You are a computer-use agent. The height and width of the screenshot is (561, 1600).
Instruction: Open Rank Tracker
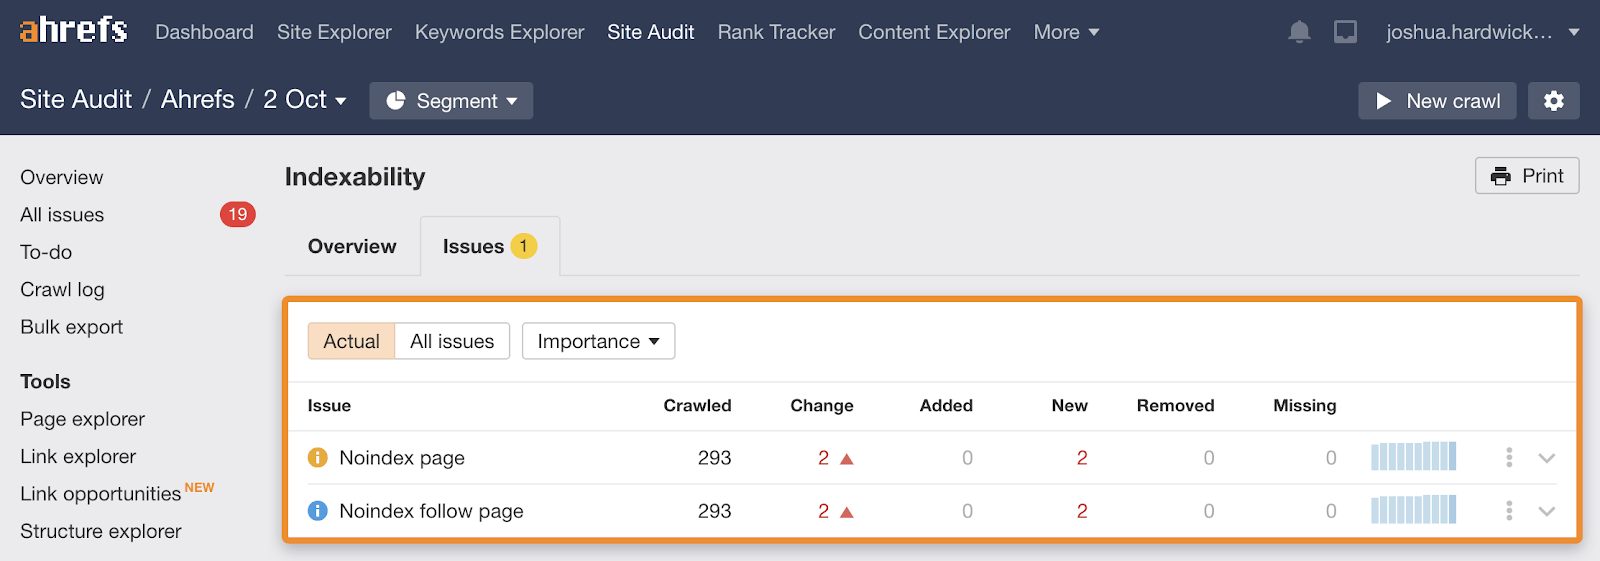[x=776, y=32]
